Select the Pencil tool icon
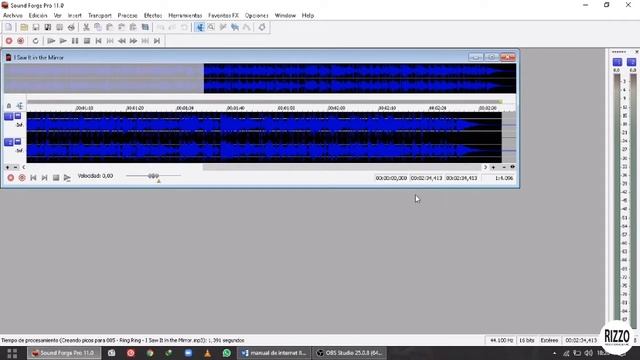Image resolution: width=640 pixels, height=360 pixels. 223,27
